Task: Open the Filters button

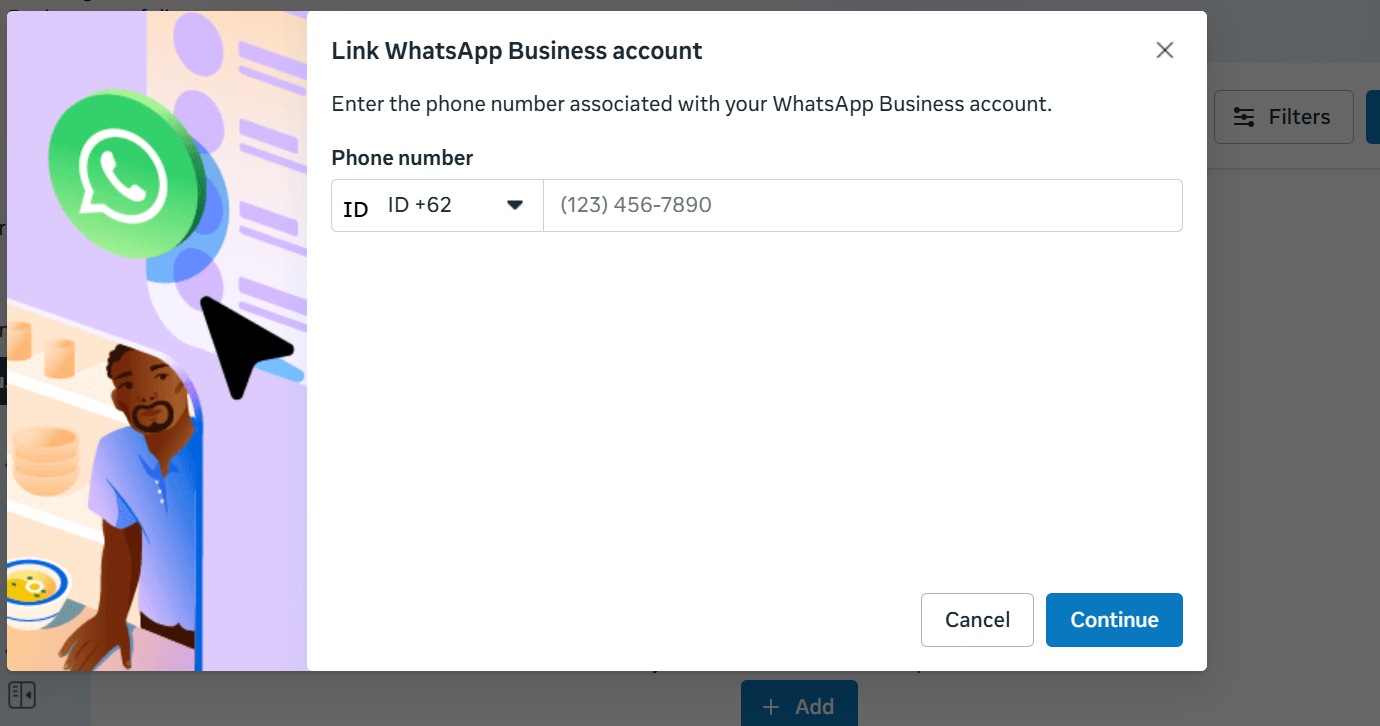Action: pyautogui.click(x=1283, y=117)
